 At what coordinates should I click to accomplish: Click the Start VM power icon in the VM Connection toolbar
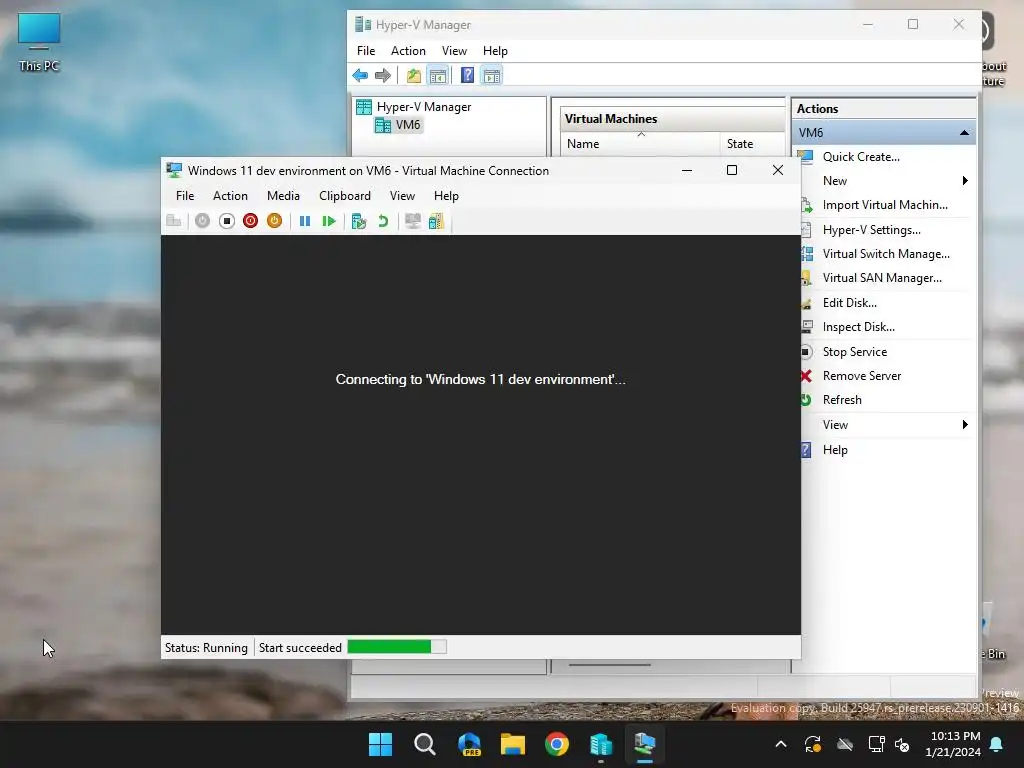point(202,221)
